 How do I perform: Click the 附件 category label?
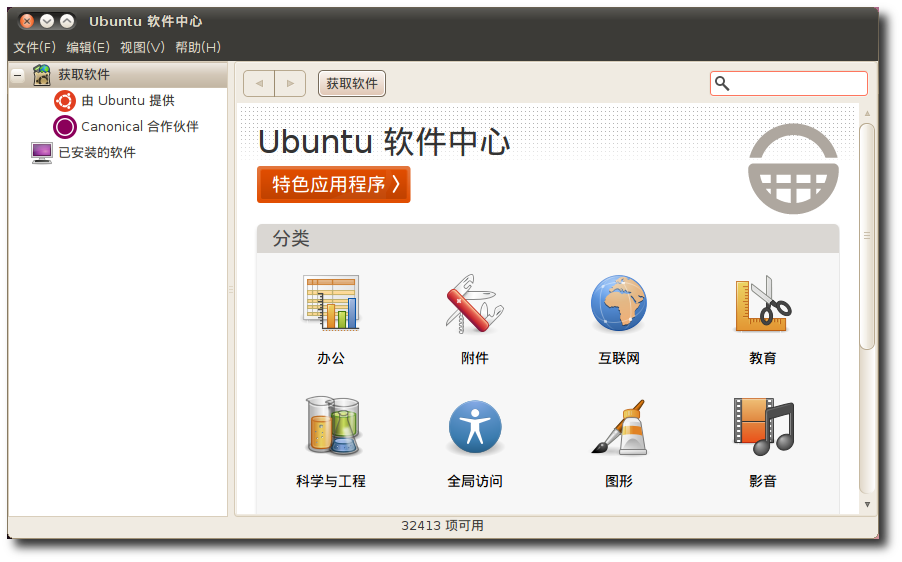(x=475, y=358)
